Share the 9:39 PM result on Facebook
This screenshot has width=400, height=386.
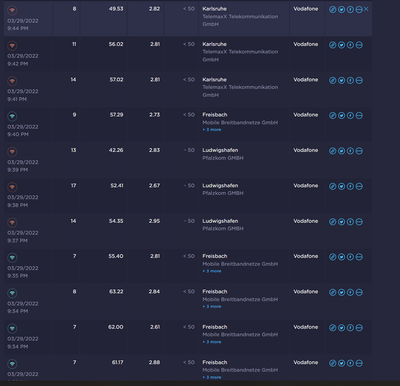350,151
